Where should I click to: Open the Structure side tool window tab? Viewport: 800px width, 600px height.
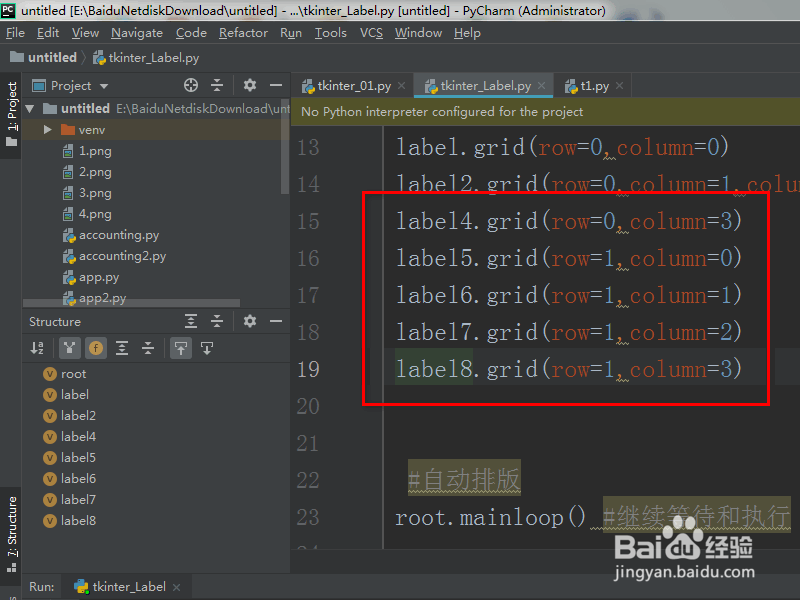click(x=11, y=534)
